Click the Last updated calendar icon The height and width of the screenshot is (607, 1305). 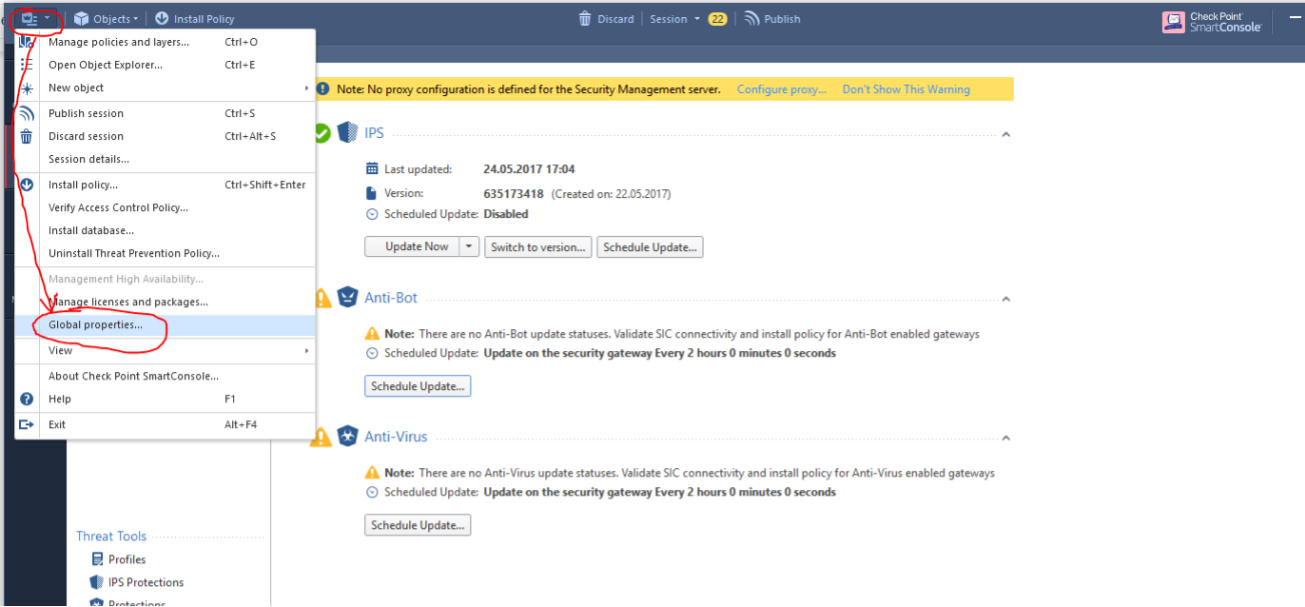(372, 169)
